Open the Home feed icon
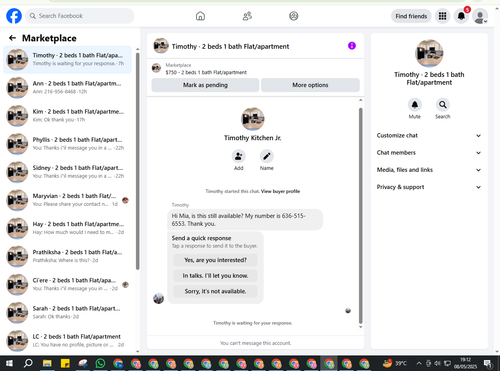Screen dimensions: 500x371 200,16
